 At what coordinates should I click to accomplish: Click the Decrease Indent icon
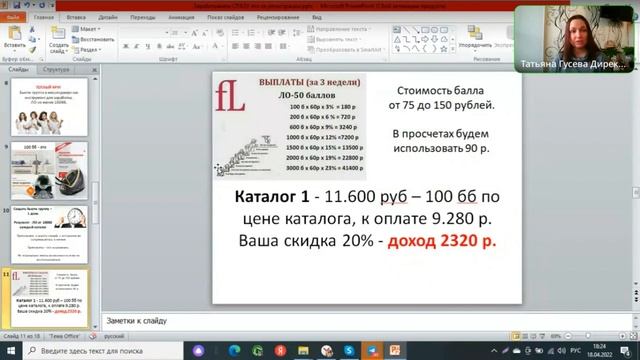(x=271, y=33)
